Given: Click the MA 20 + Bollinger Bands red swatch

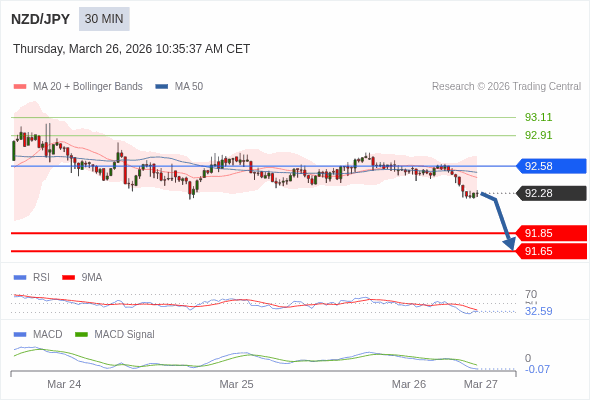Looking at the screenshot, I should pyautogui.click(x=20, y=87).
